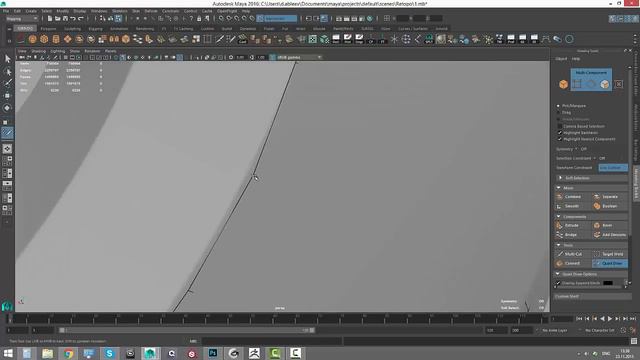
Task: Toggle Modeling Toolkit panel icon in status line
Action: (x=612, y=18)
